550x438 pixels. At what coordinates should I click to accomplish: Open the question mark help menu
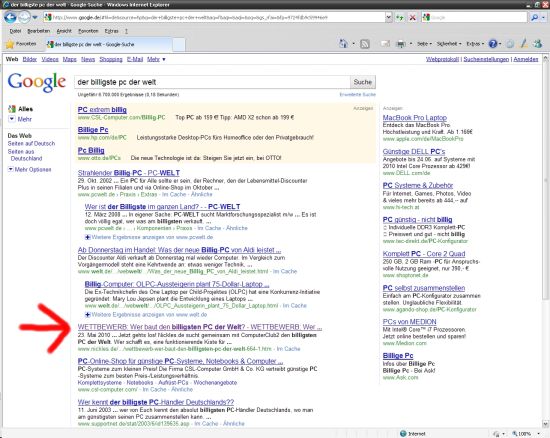tap(126, 31)
